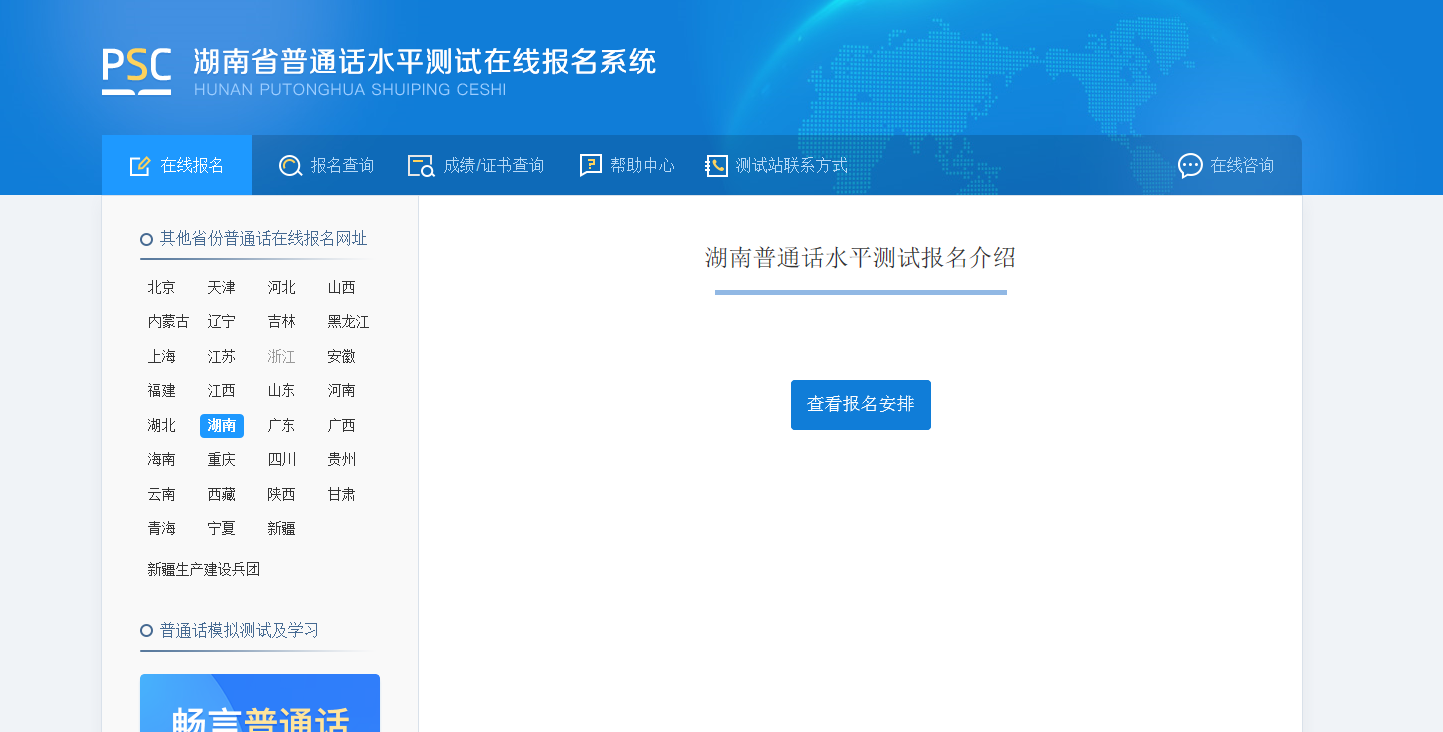This screenshot has height=732, width=1443.
Task: Open the 黑龙江 province link
Action: pos(348,322)
